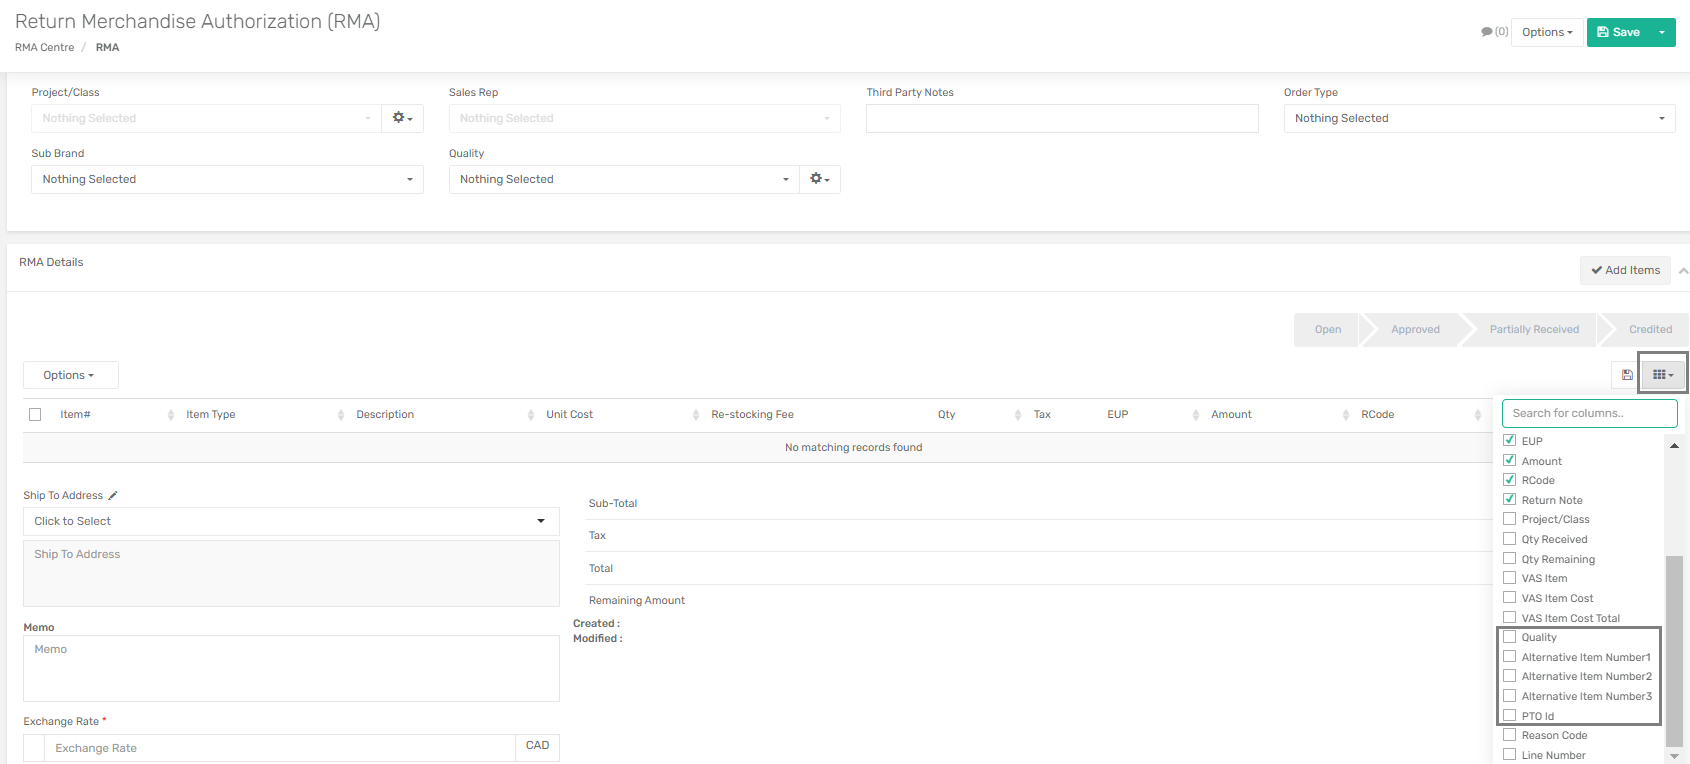This screenshot has height=764, width=1690.
Task: Click the column list scroll-up arrow
Action: click(1674, 445)
